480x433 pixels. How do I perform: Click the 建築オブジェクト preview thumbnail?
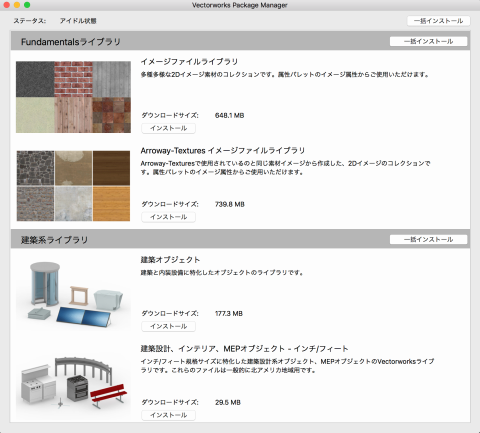pos(73,295)
